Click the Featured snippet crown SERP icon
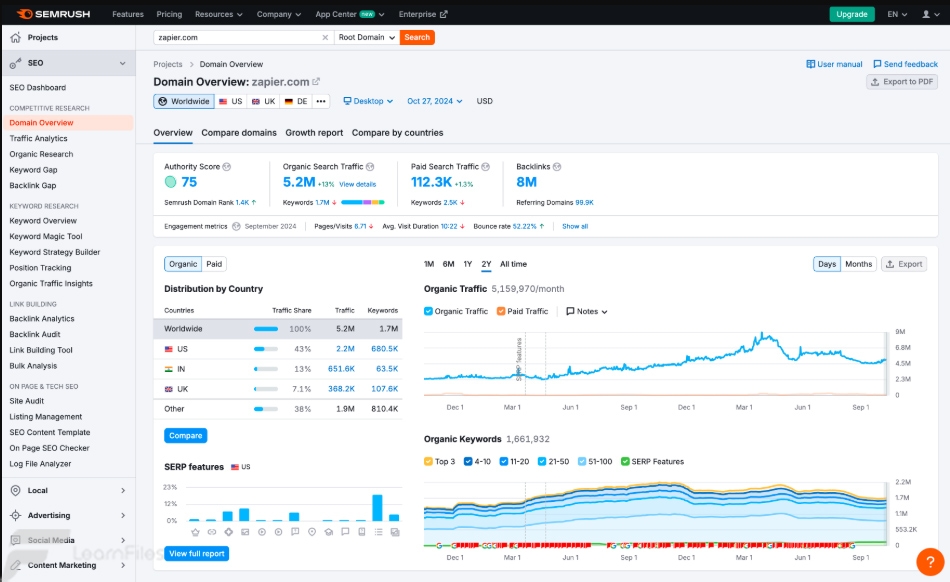This screenshot has width=950, height=582. click(x=195, y=532)
